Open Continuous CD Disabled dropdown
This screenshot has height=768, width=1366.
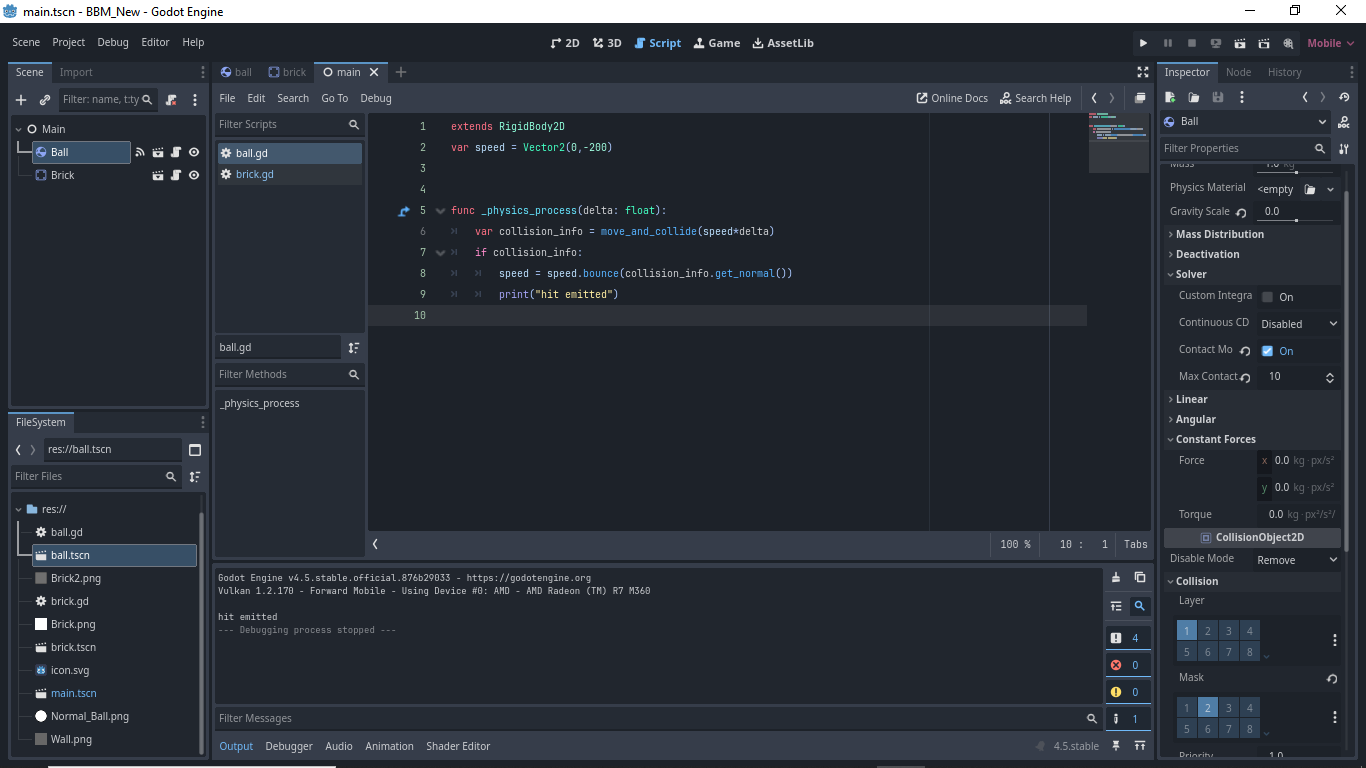point(1298,324)
